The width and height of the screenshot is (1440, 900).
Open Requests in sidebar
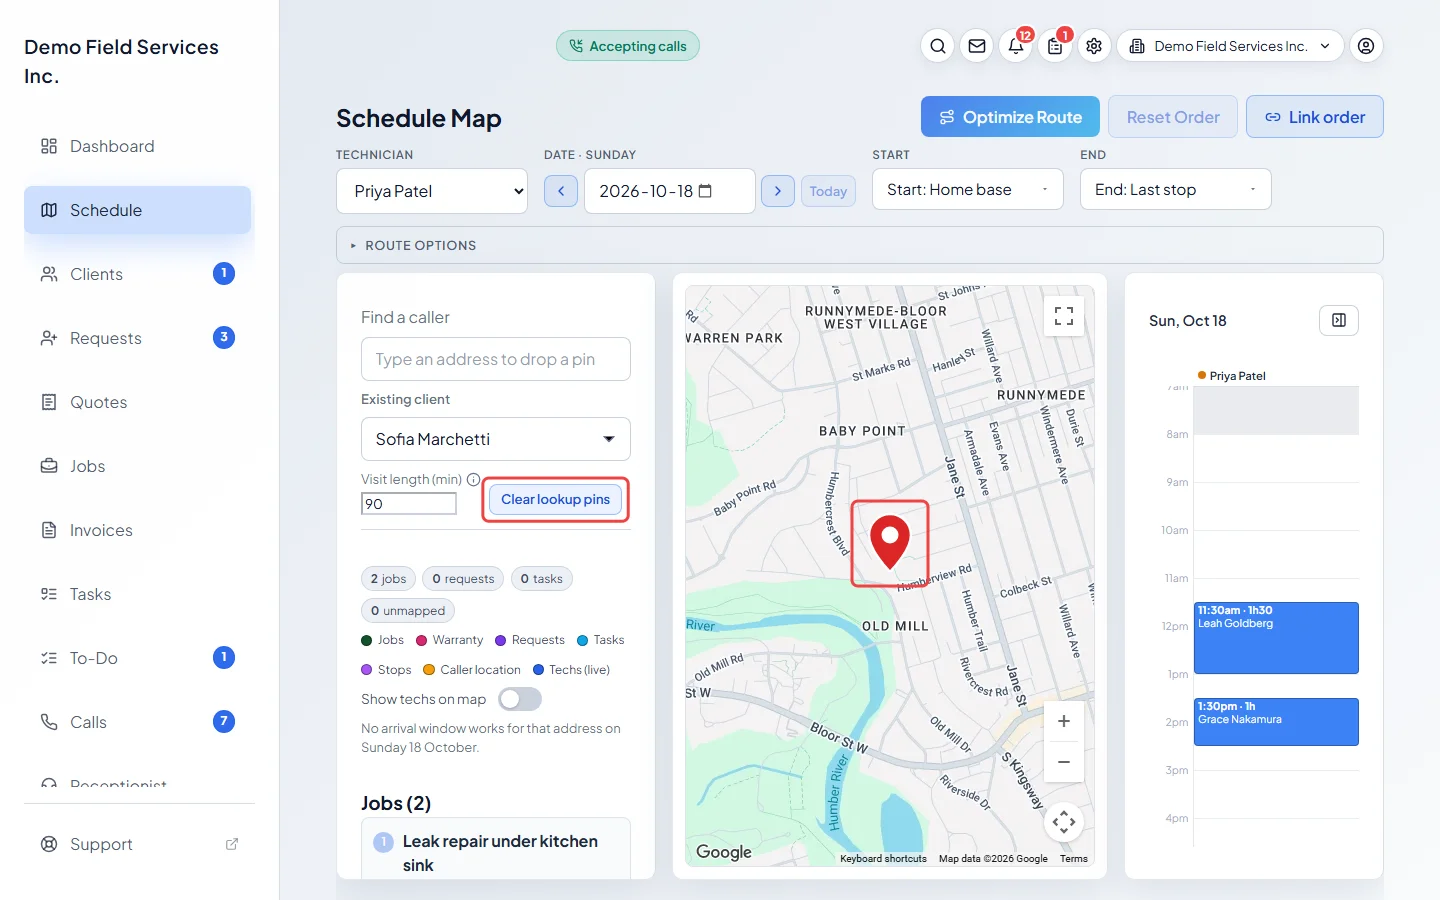138,338
